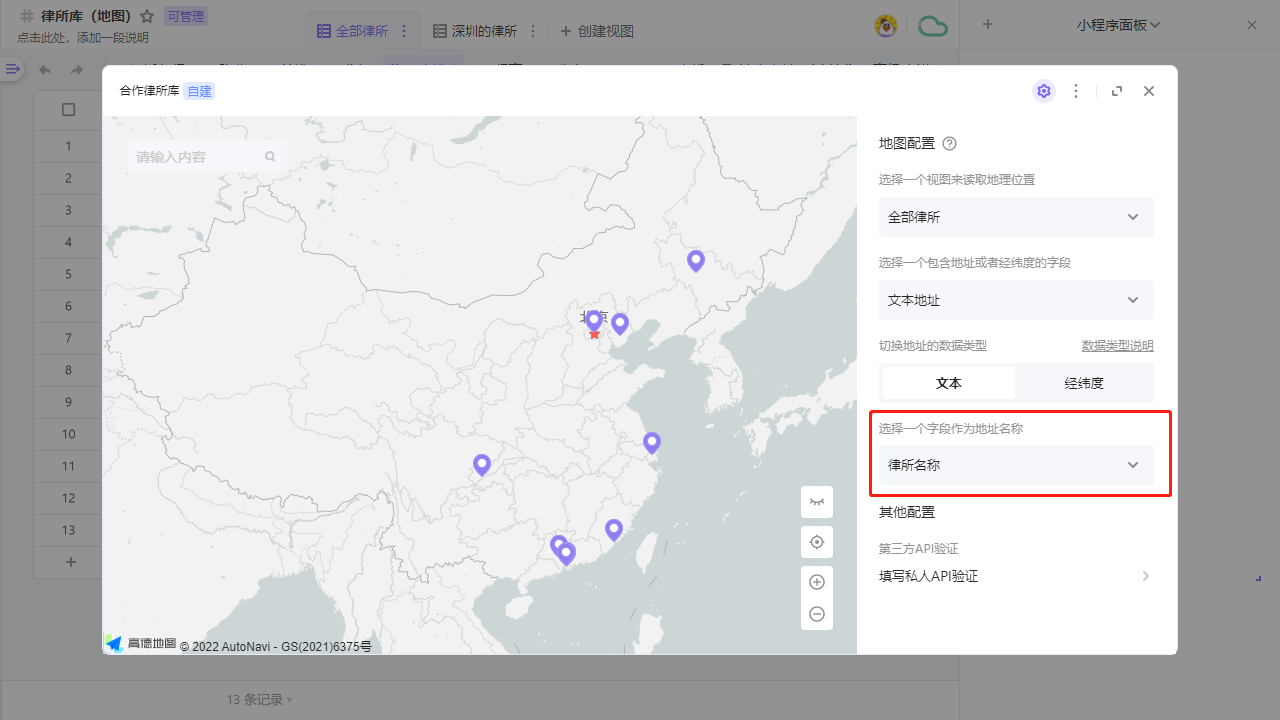
Task: Open the 数据类型说明 link
Action: [x=1117, y=344]
